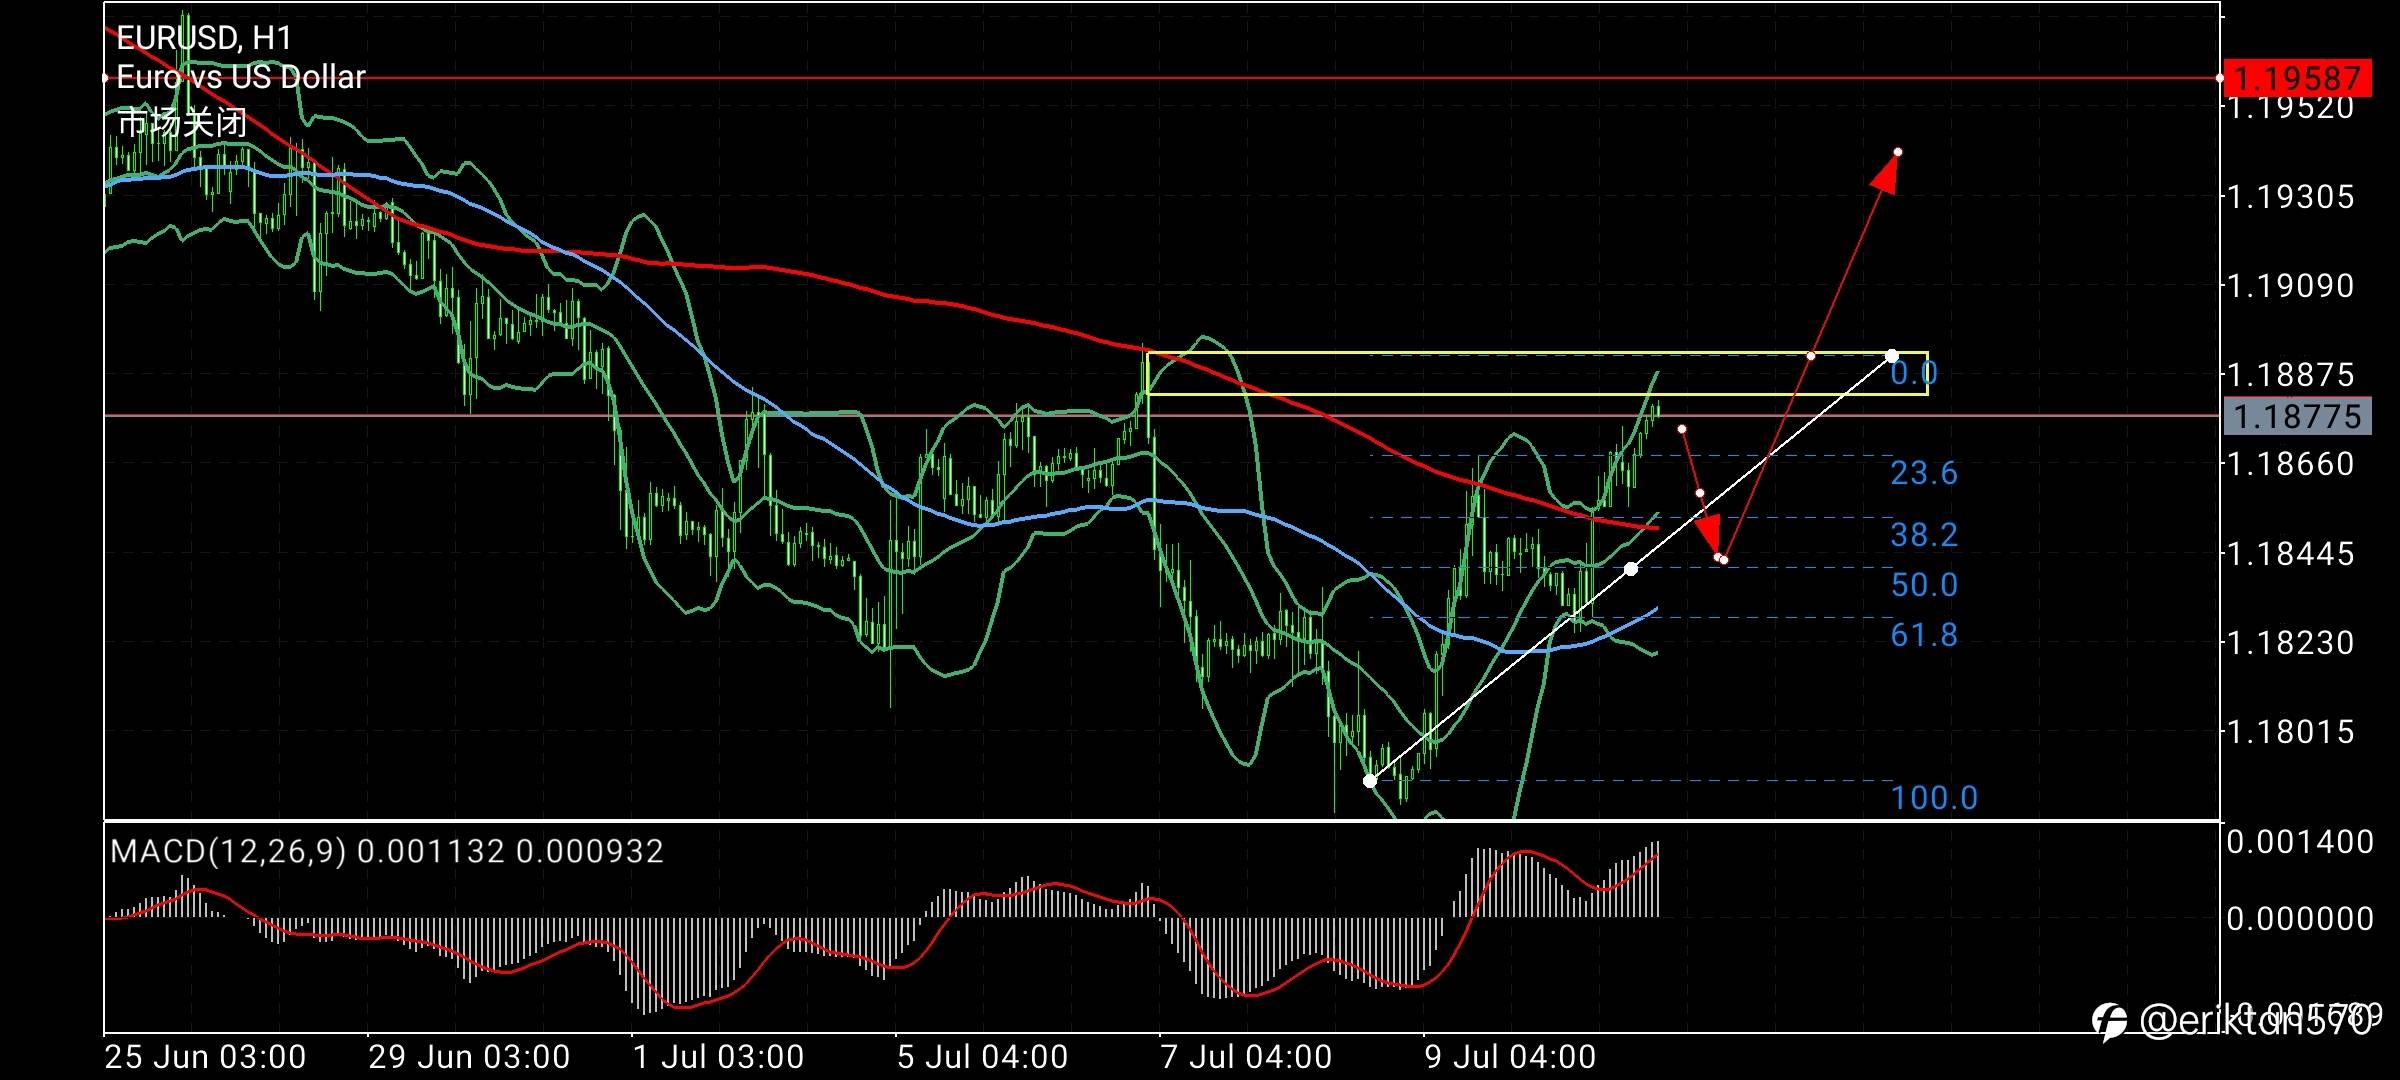This screenshot has width=2400, height=1080.
Task: Click the MACD(12,26,9) indicator label
Action: pyautogui.click(x=228, y=851)
